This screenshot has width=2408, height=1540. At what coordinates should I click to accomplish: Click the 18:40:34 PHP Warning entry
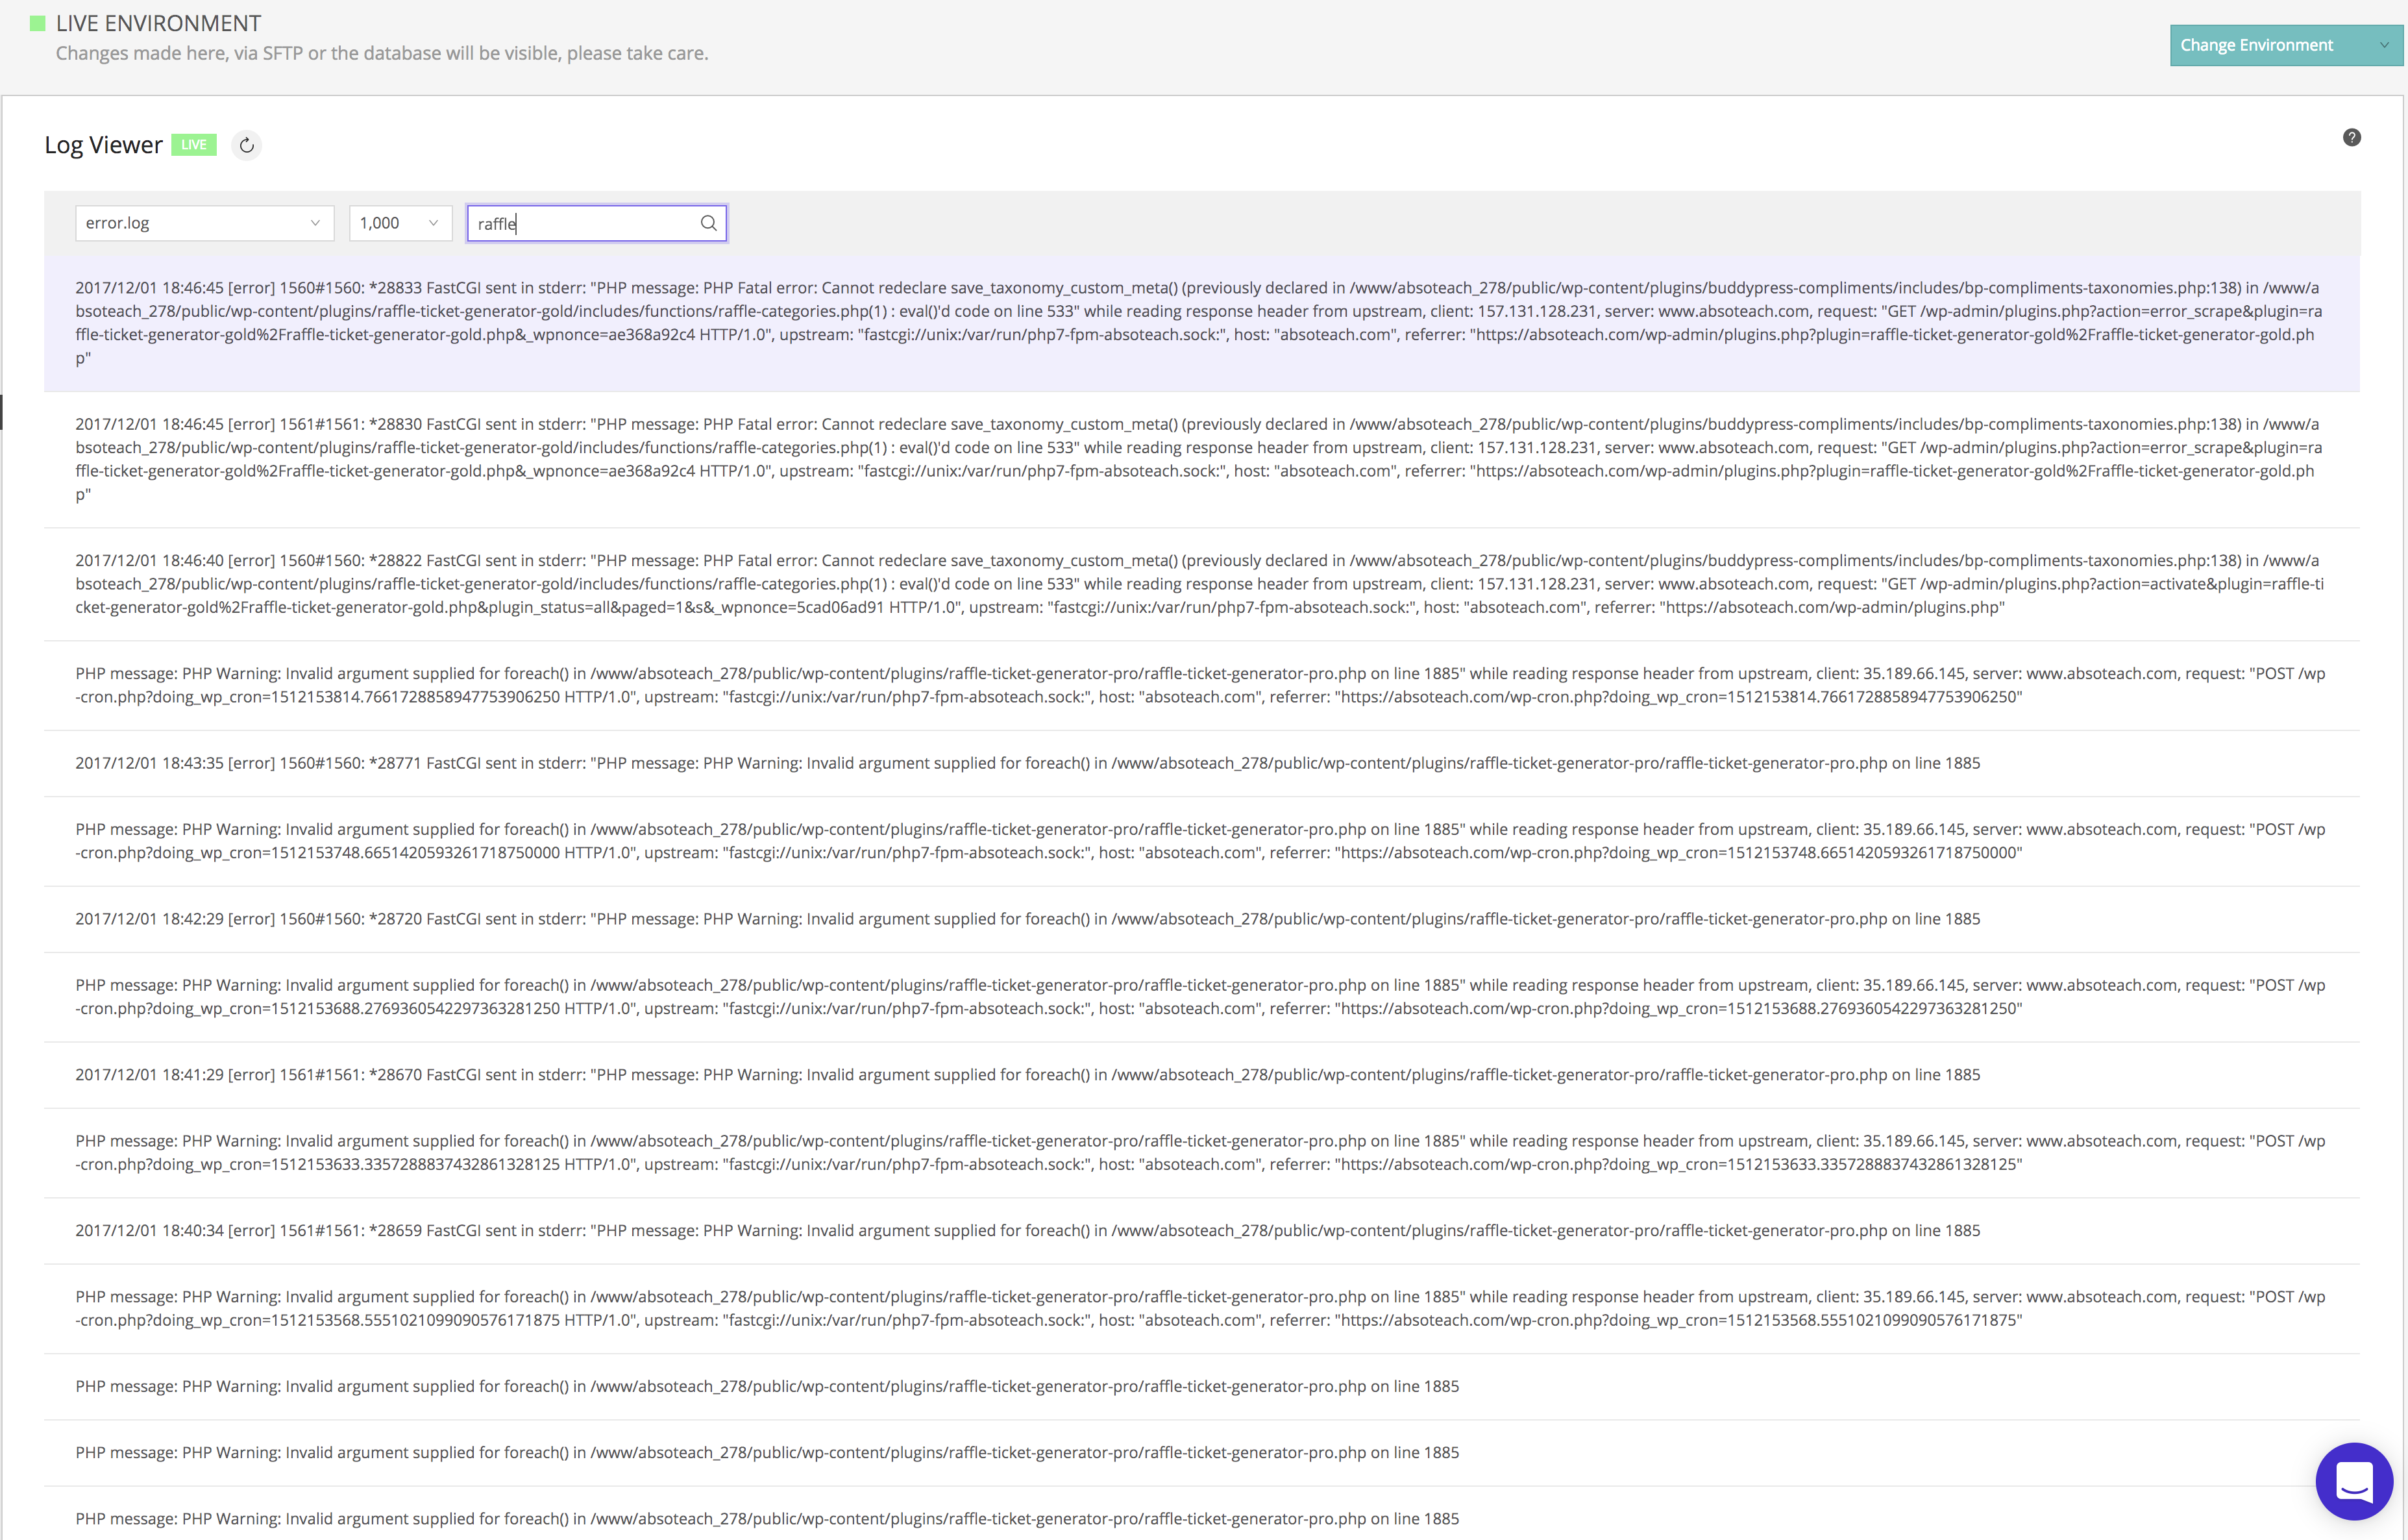(x=1027, y=1231)
